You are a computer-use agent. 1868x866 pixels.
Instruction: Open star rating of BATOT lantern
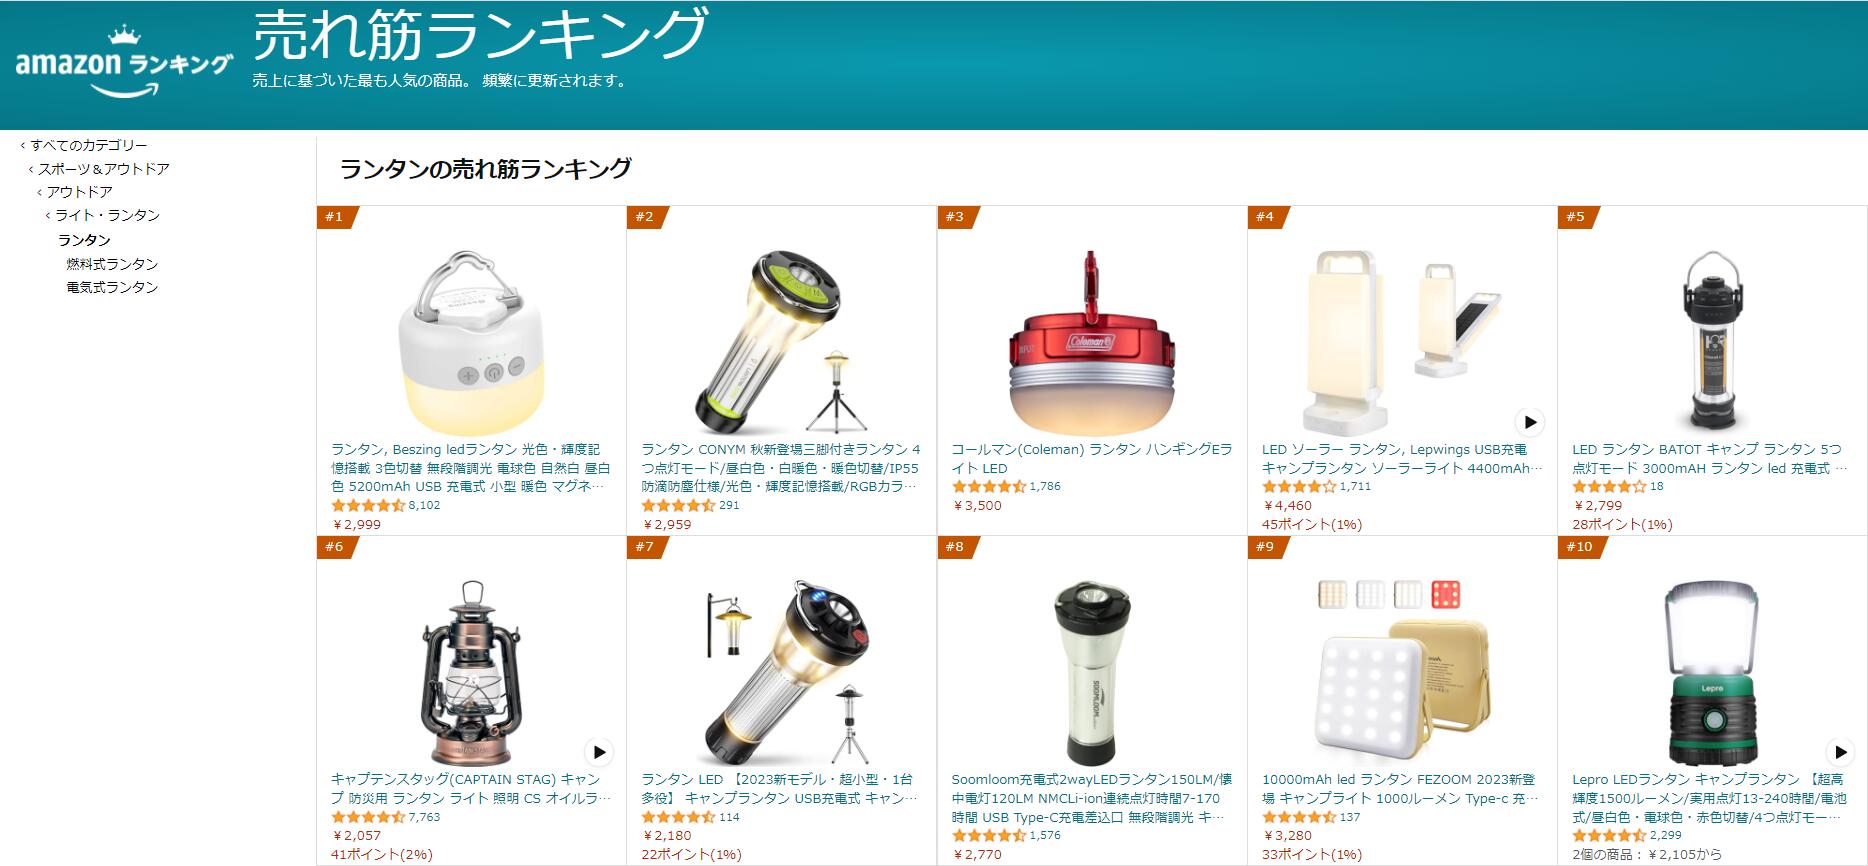pos(1609,487)
